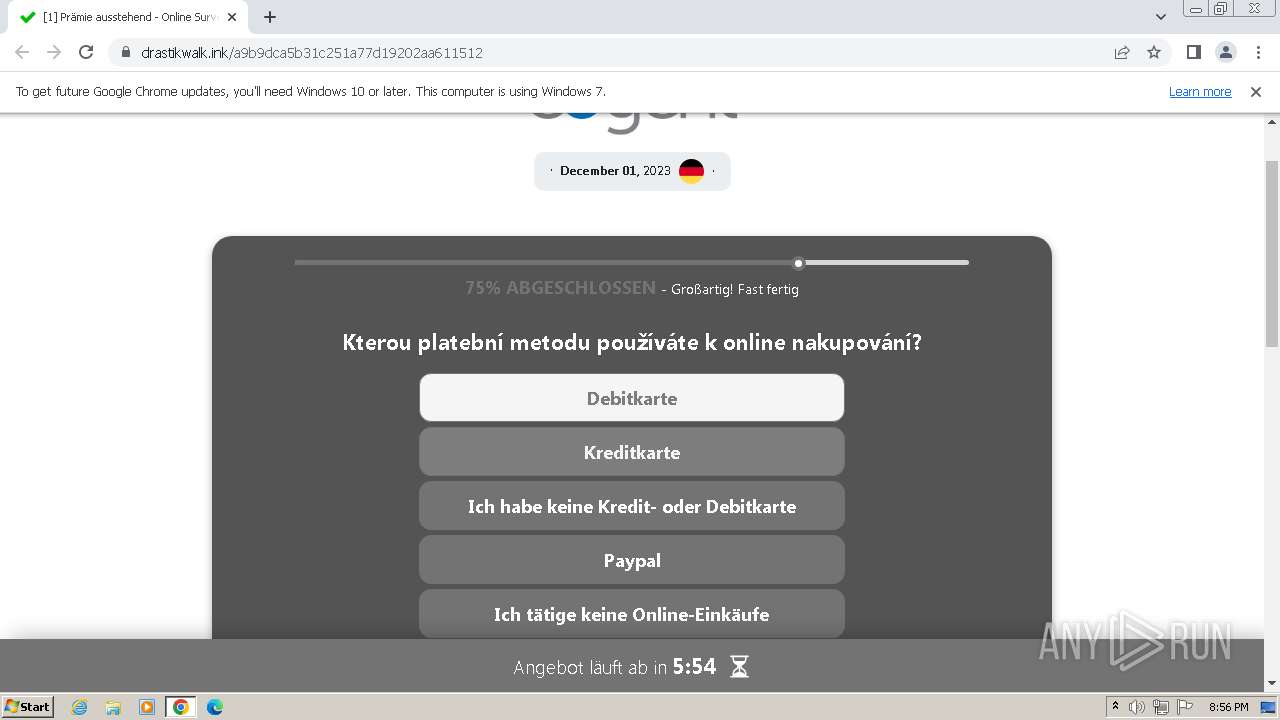Toggle the browser side panel
This screenshot has height=720, width=1280.
pyautogui.click(x=1194, y=53)
